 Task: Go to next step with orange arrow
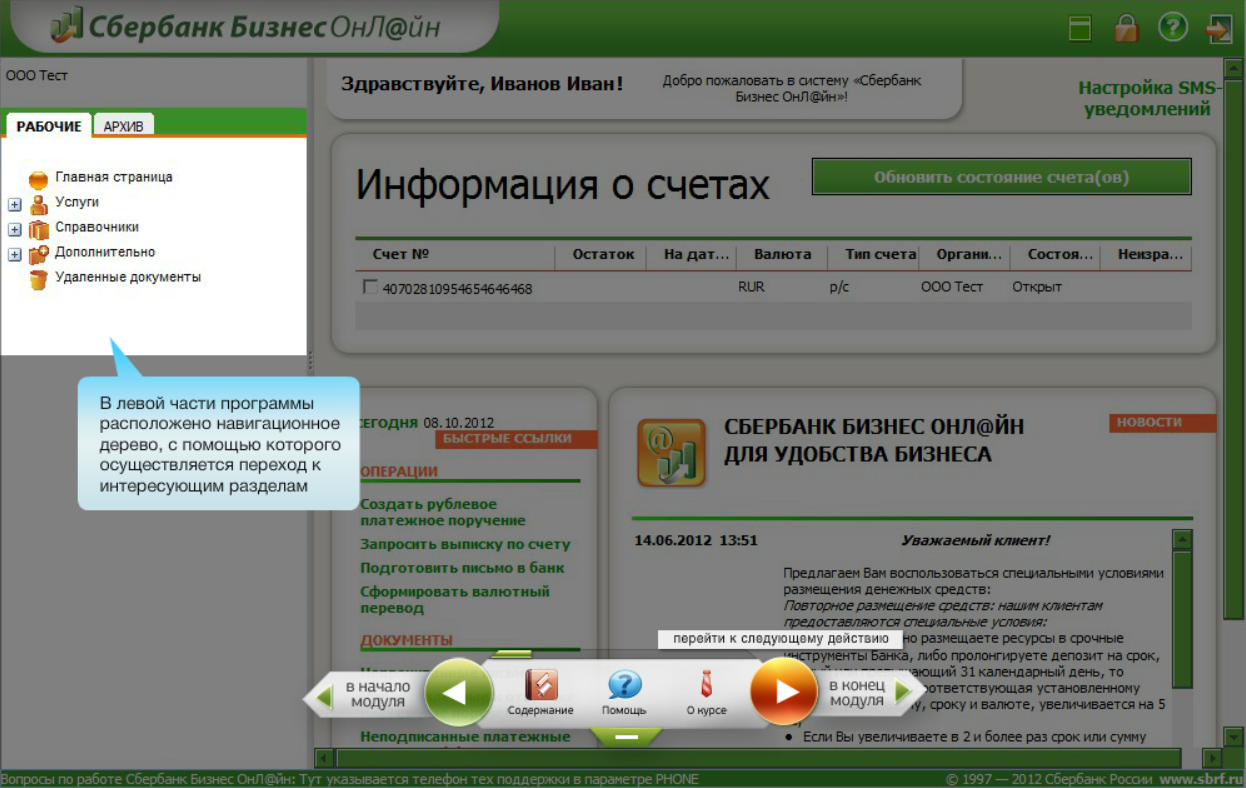click(784, 691)
